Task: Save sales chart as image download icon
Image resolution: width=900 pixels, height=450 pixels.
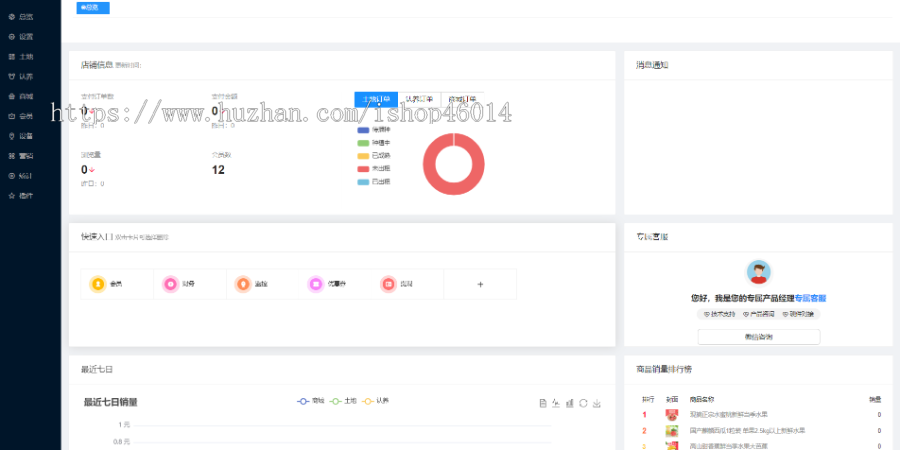Action: click(x=597, y=404)
